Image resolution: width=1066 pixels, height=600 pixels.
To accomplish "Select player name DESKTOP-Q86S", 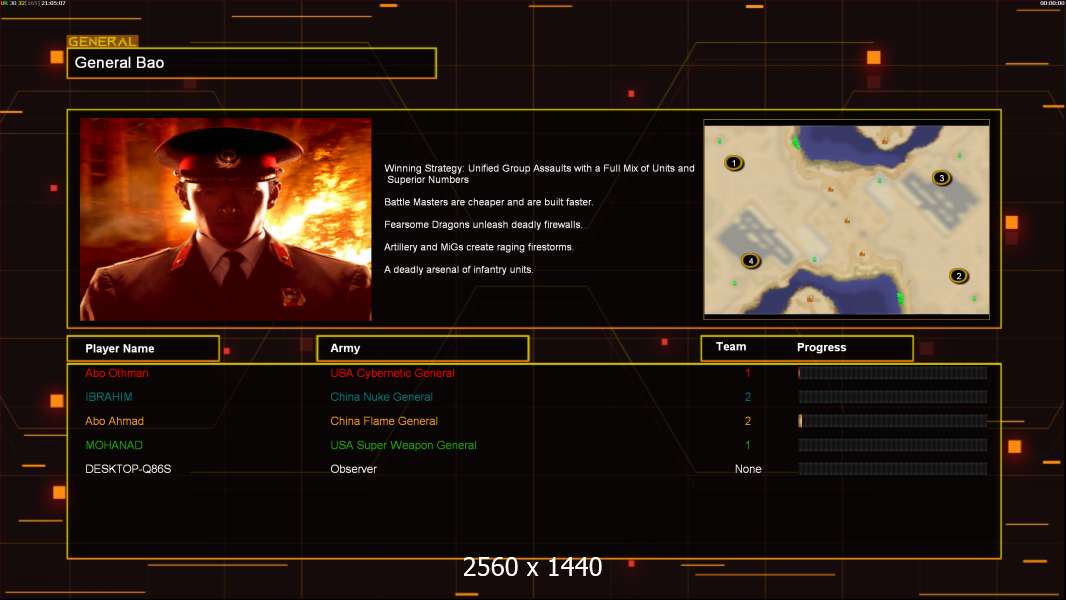I will point(128,469).
